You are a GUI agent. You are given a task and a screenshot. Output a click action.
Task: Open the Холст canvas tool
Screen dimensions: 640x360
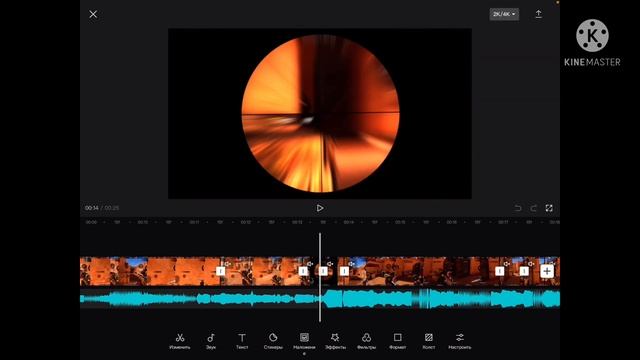429,341
